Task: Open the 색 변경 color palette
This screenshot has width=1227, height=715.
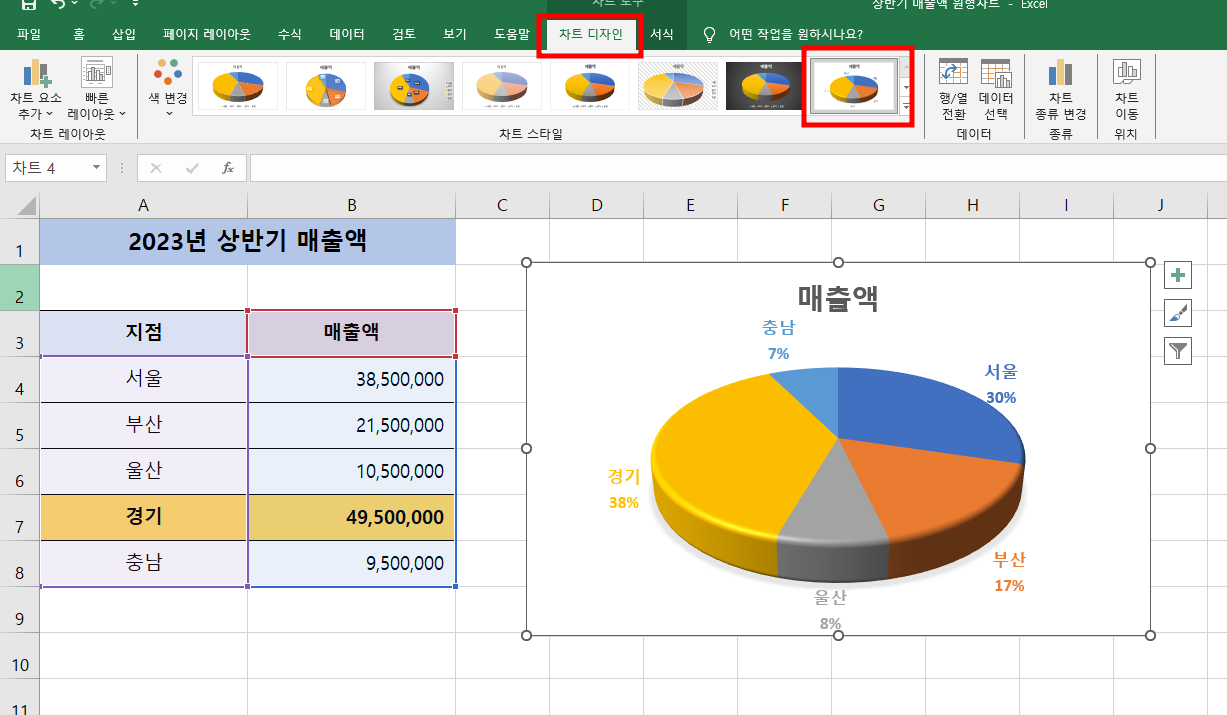Action: coord(168,87)
